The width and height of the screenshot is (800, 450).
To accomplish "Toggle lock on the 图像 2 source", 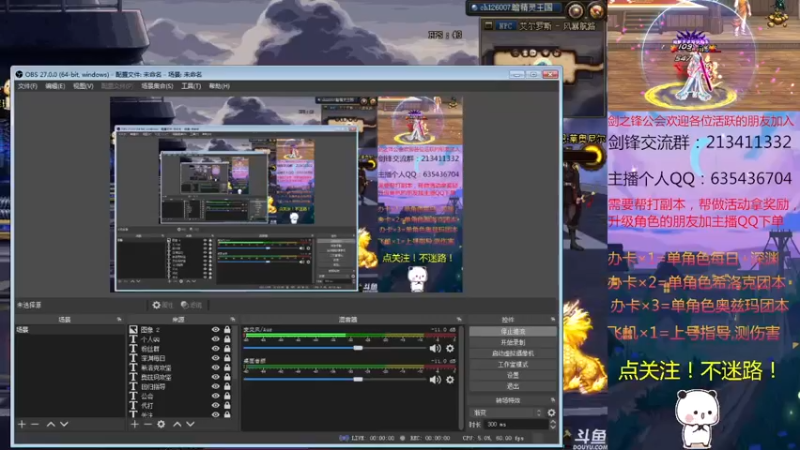I will [227, 330].
